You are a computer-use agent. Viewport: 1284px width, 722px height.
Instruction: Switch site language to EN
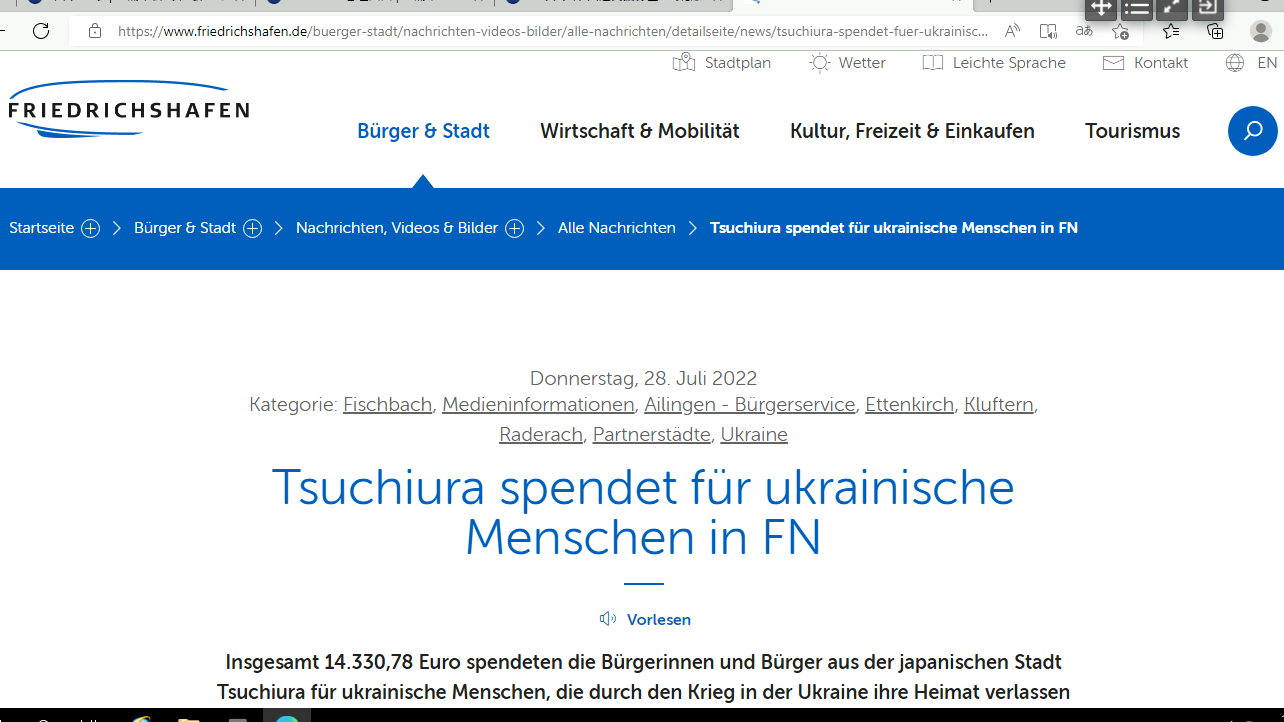1267,63
